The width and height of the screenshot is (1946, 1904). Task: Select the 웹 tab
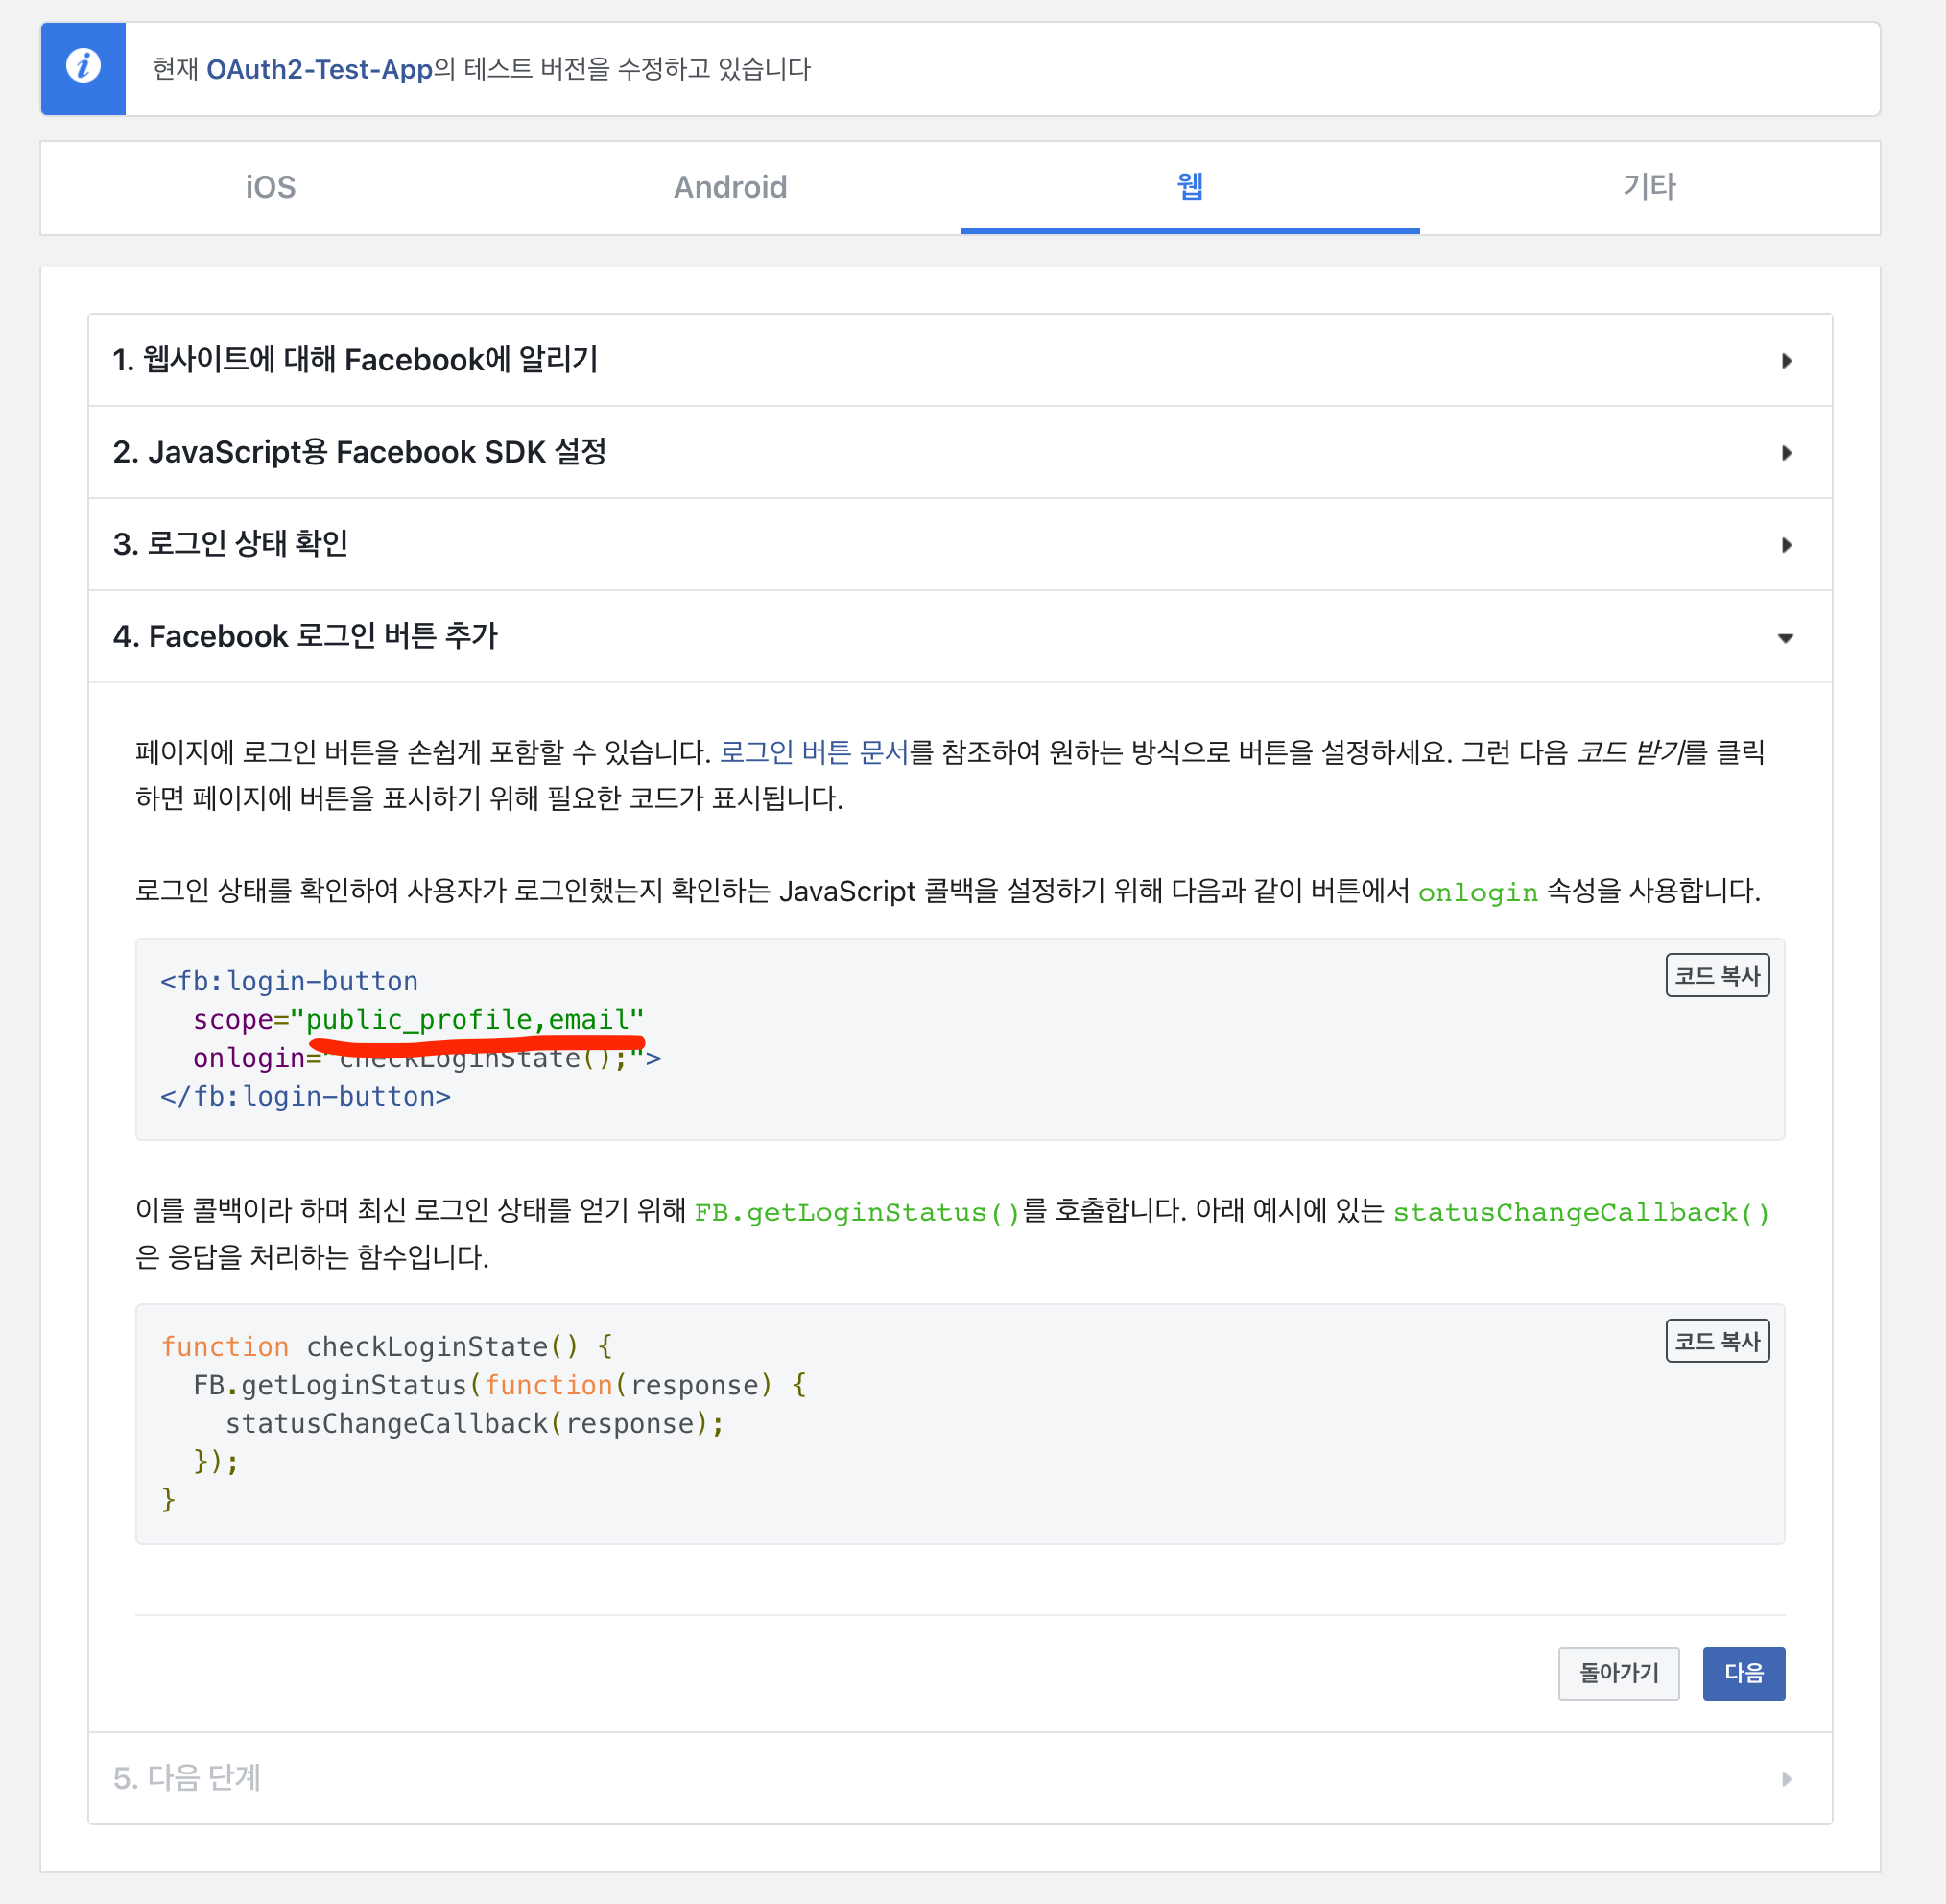point(1189,187)
